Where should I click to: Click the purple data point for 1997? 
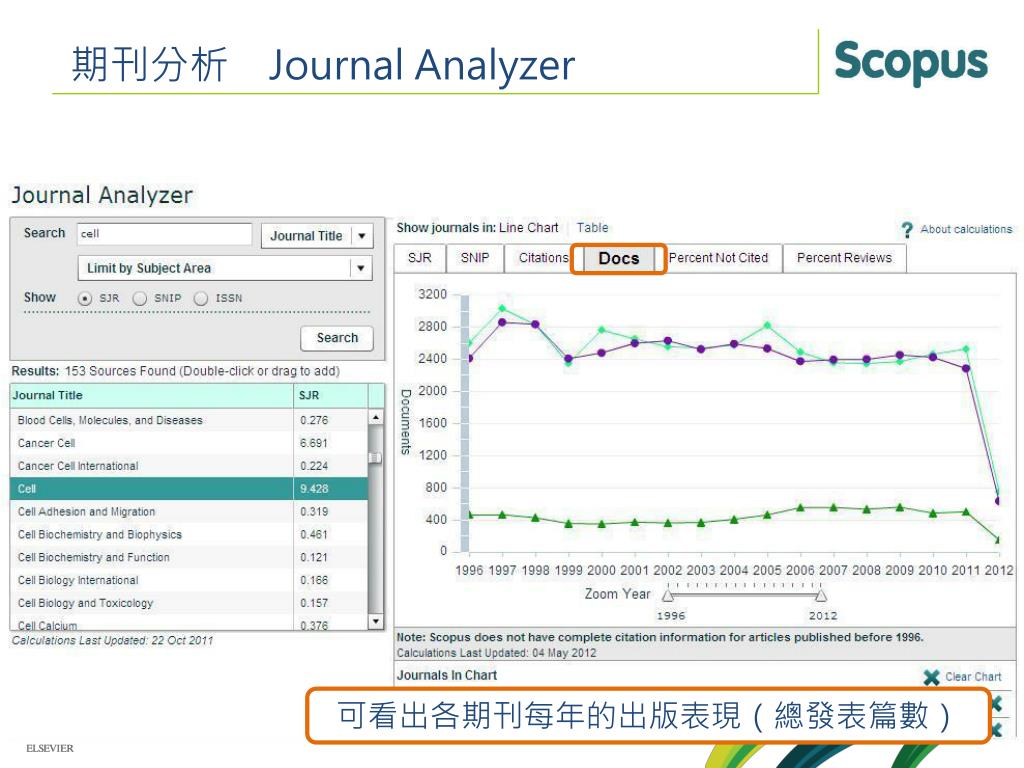pyautogui.click(x=502, y=323)
